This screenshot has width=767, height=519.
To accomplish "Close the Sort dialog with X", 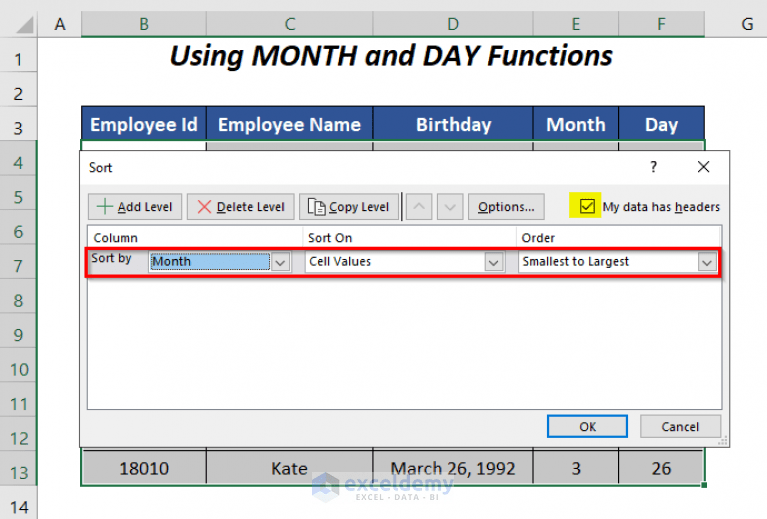I will coord(703,167).
